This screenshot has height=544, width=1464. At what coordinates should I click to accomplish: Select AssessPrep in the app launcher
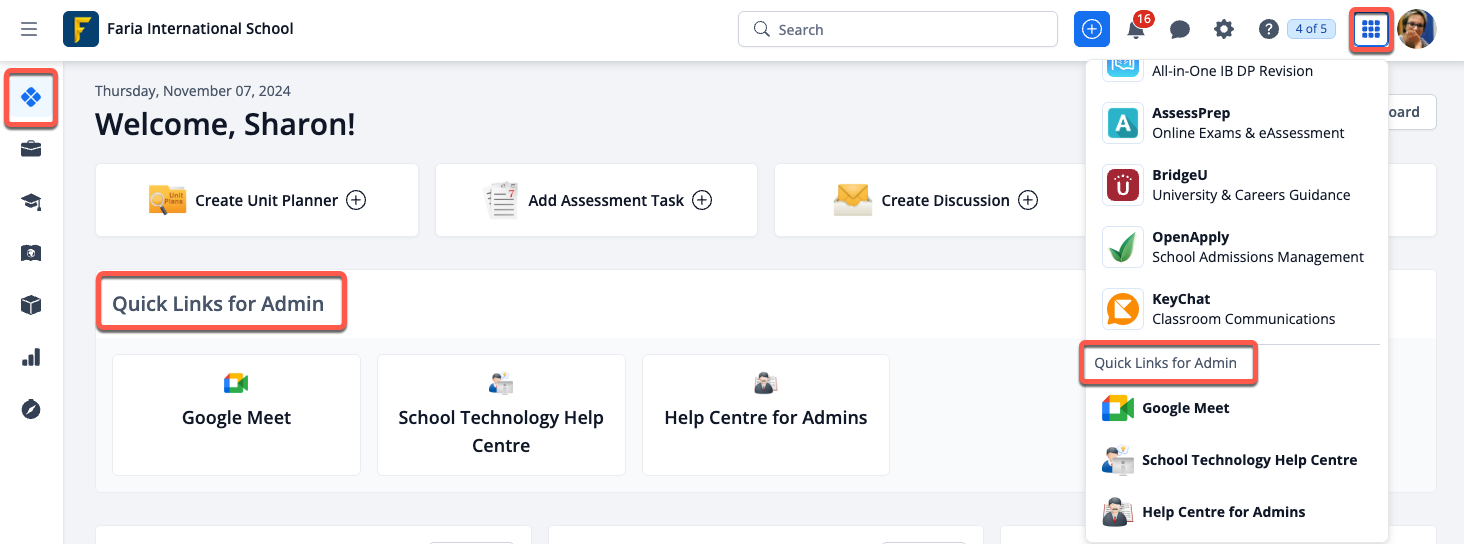pos(1237,123)
